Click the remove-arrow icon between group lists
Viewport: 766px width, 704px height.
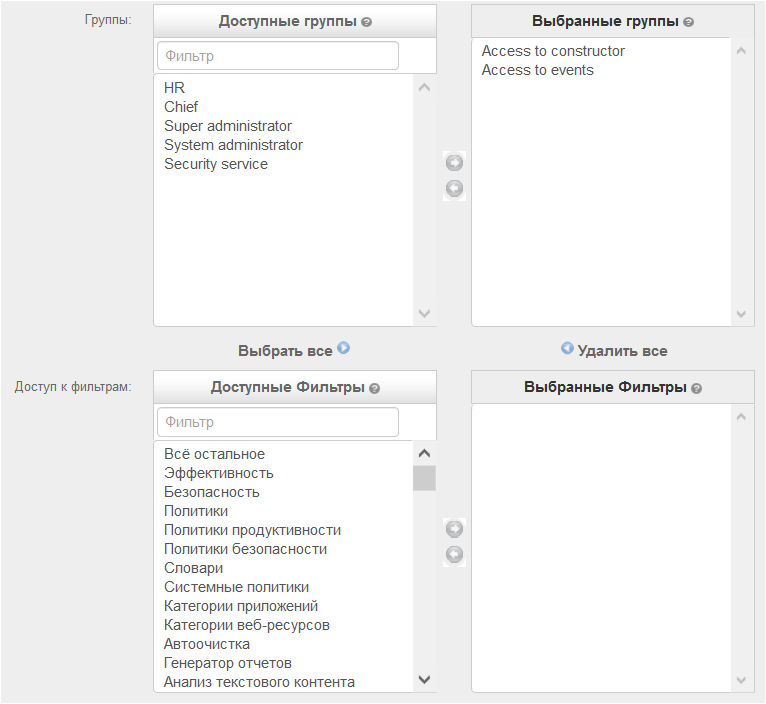[x=454, y=189]
